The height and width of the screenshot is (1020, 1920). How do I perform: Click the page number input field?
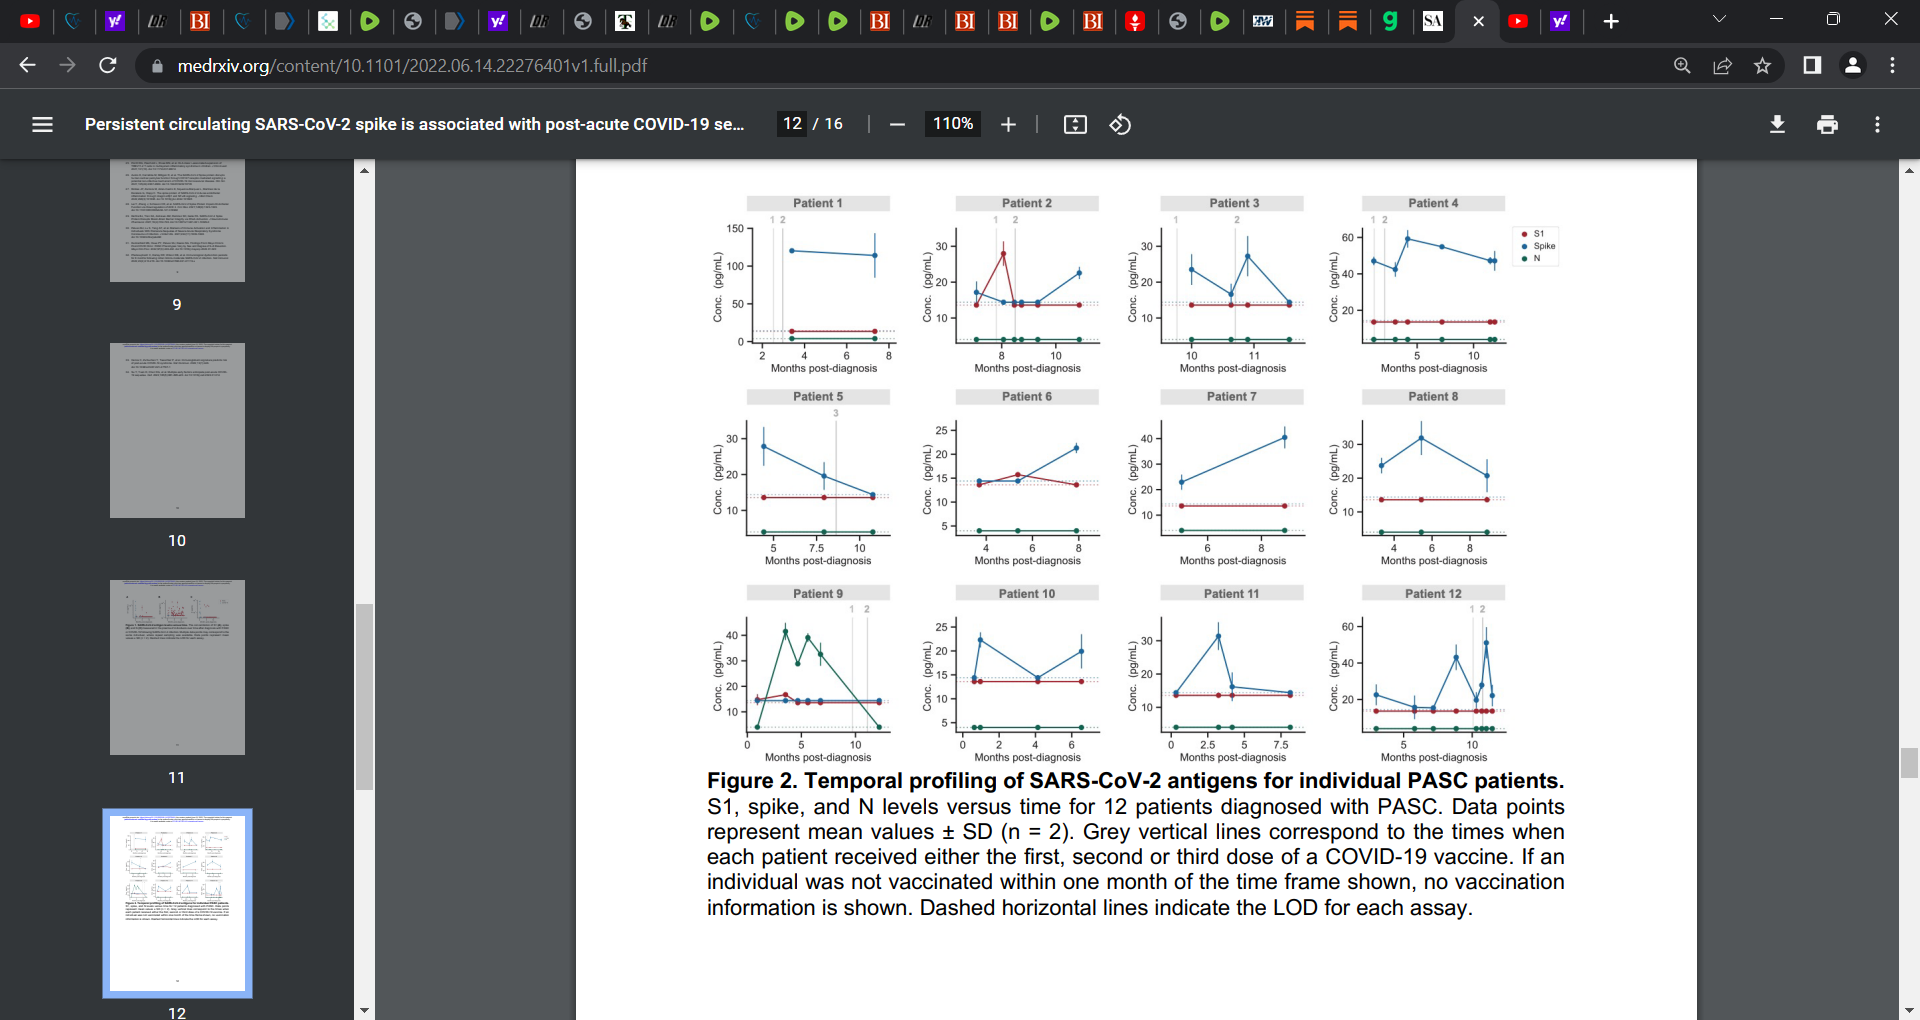(x=792, y=124)
